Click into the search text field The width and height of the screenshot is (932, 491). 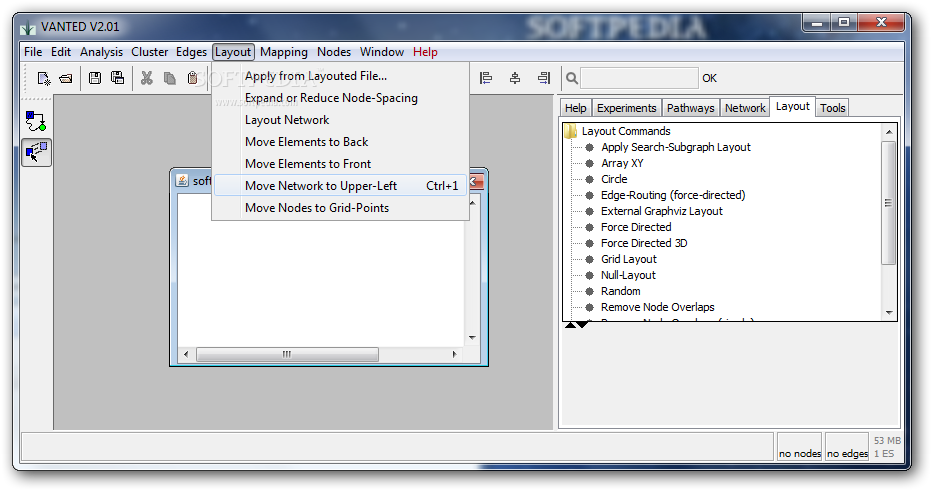point(639,78)
